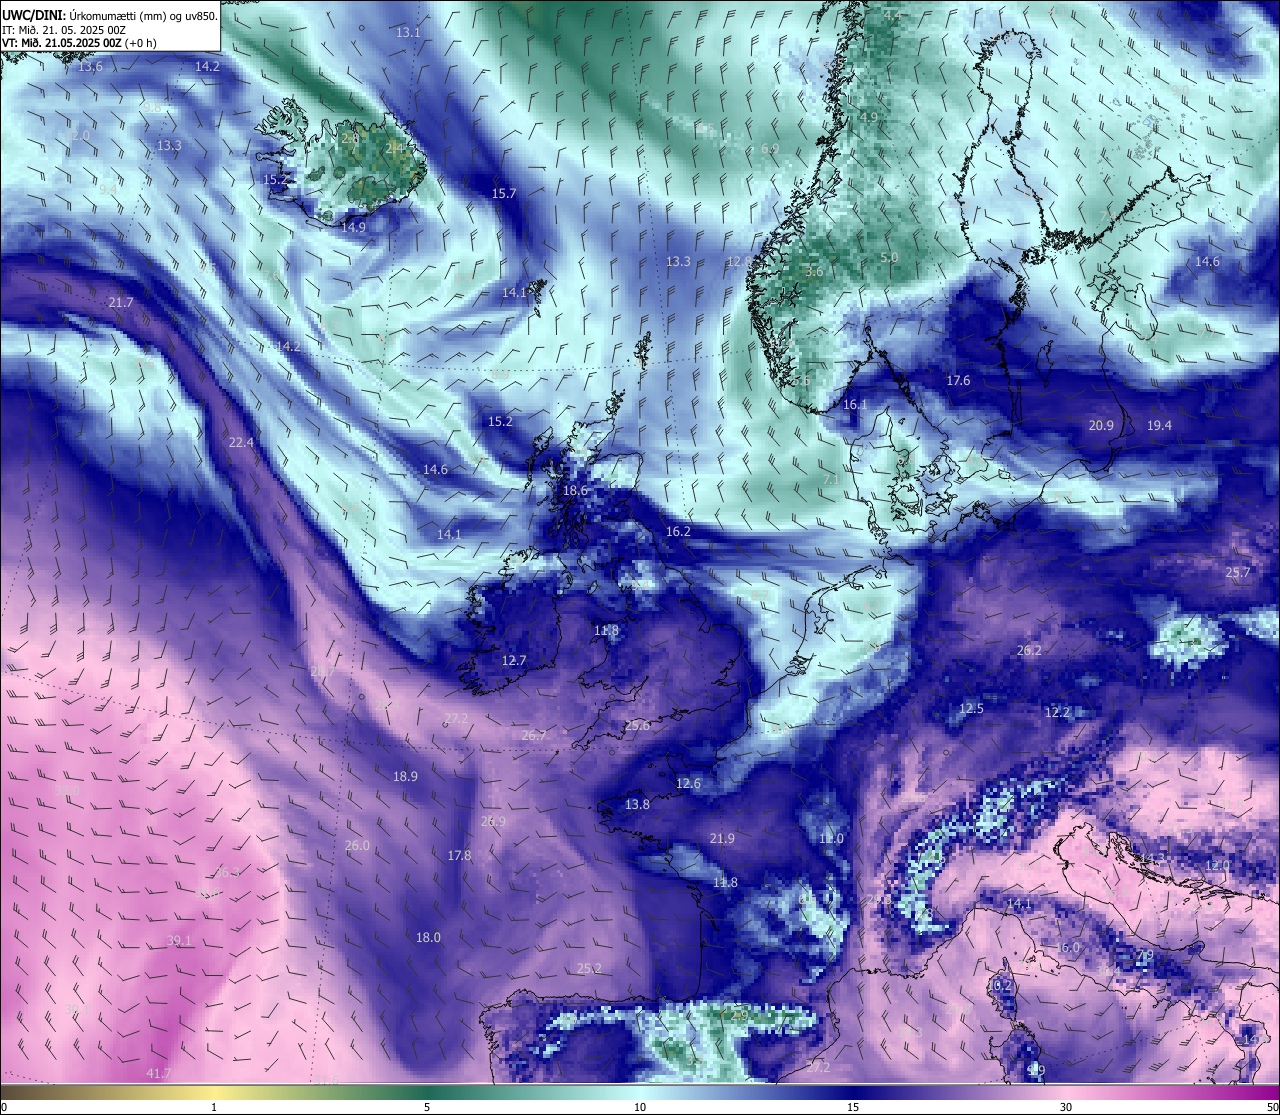Click the 5.0 value over Scandinavia
The width and height of the screenshot is (1280, 1115).
(889, 257)
